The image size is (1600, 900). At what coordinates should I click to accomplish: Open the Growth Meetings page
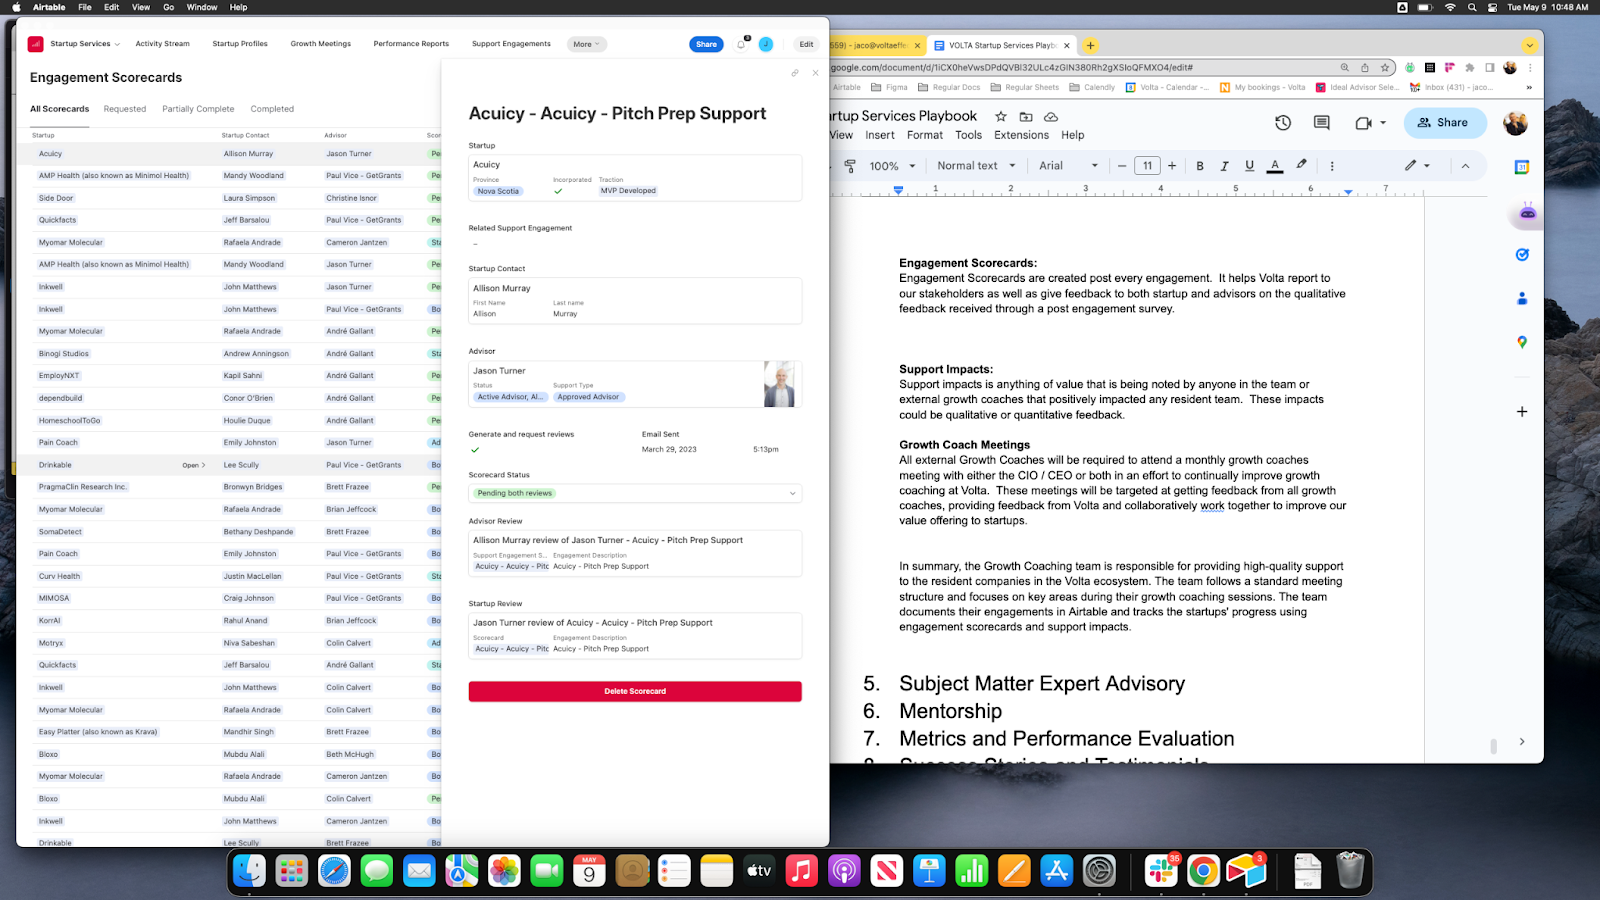(321, 44)
